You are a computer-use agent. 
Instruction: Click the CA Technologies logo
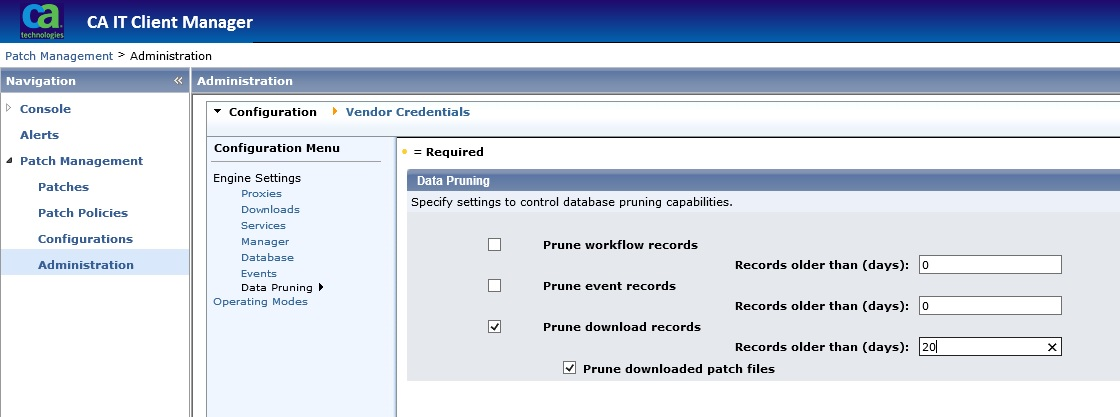click(x=42, y=21)
